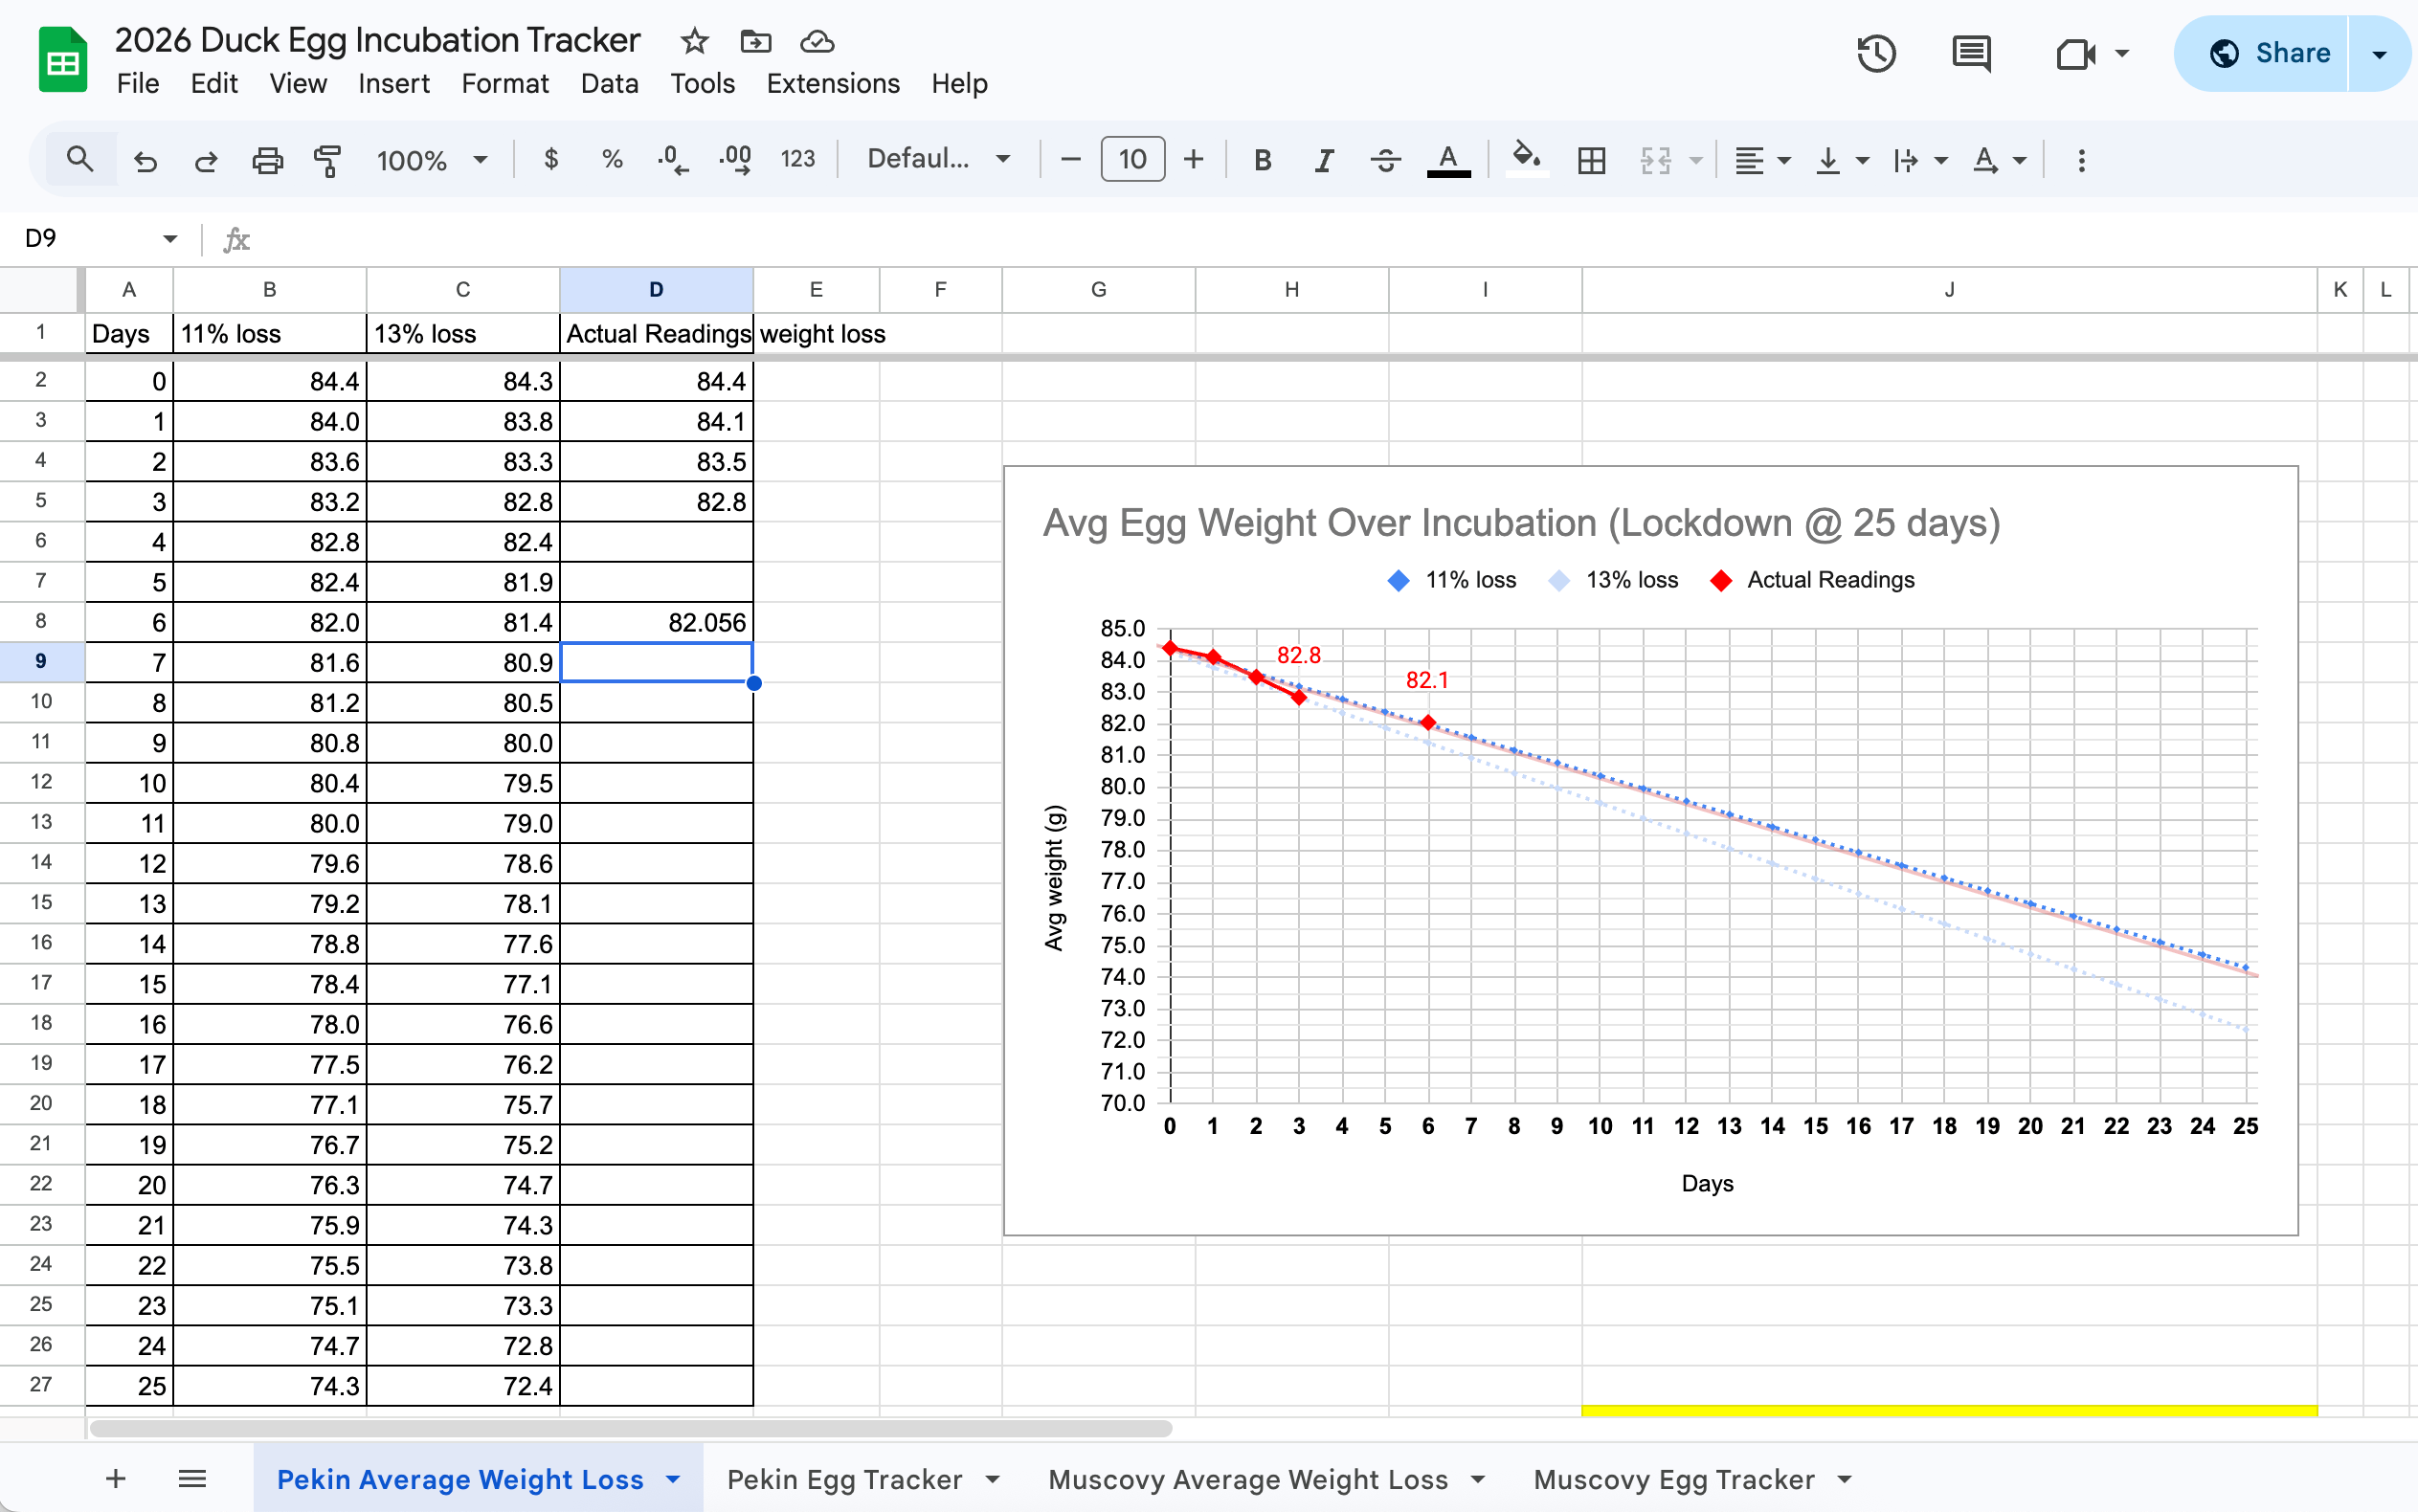Image resolution: width=2418 pixels, height=1512 pixels.
Task: Star this spreadsheet document
Action: 694,41
